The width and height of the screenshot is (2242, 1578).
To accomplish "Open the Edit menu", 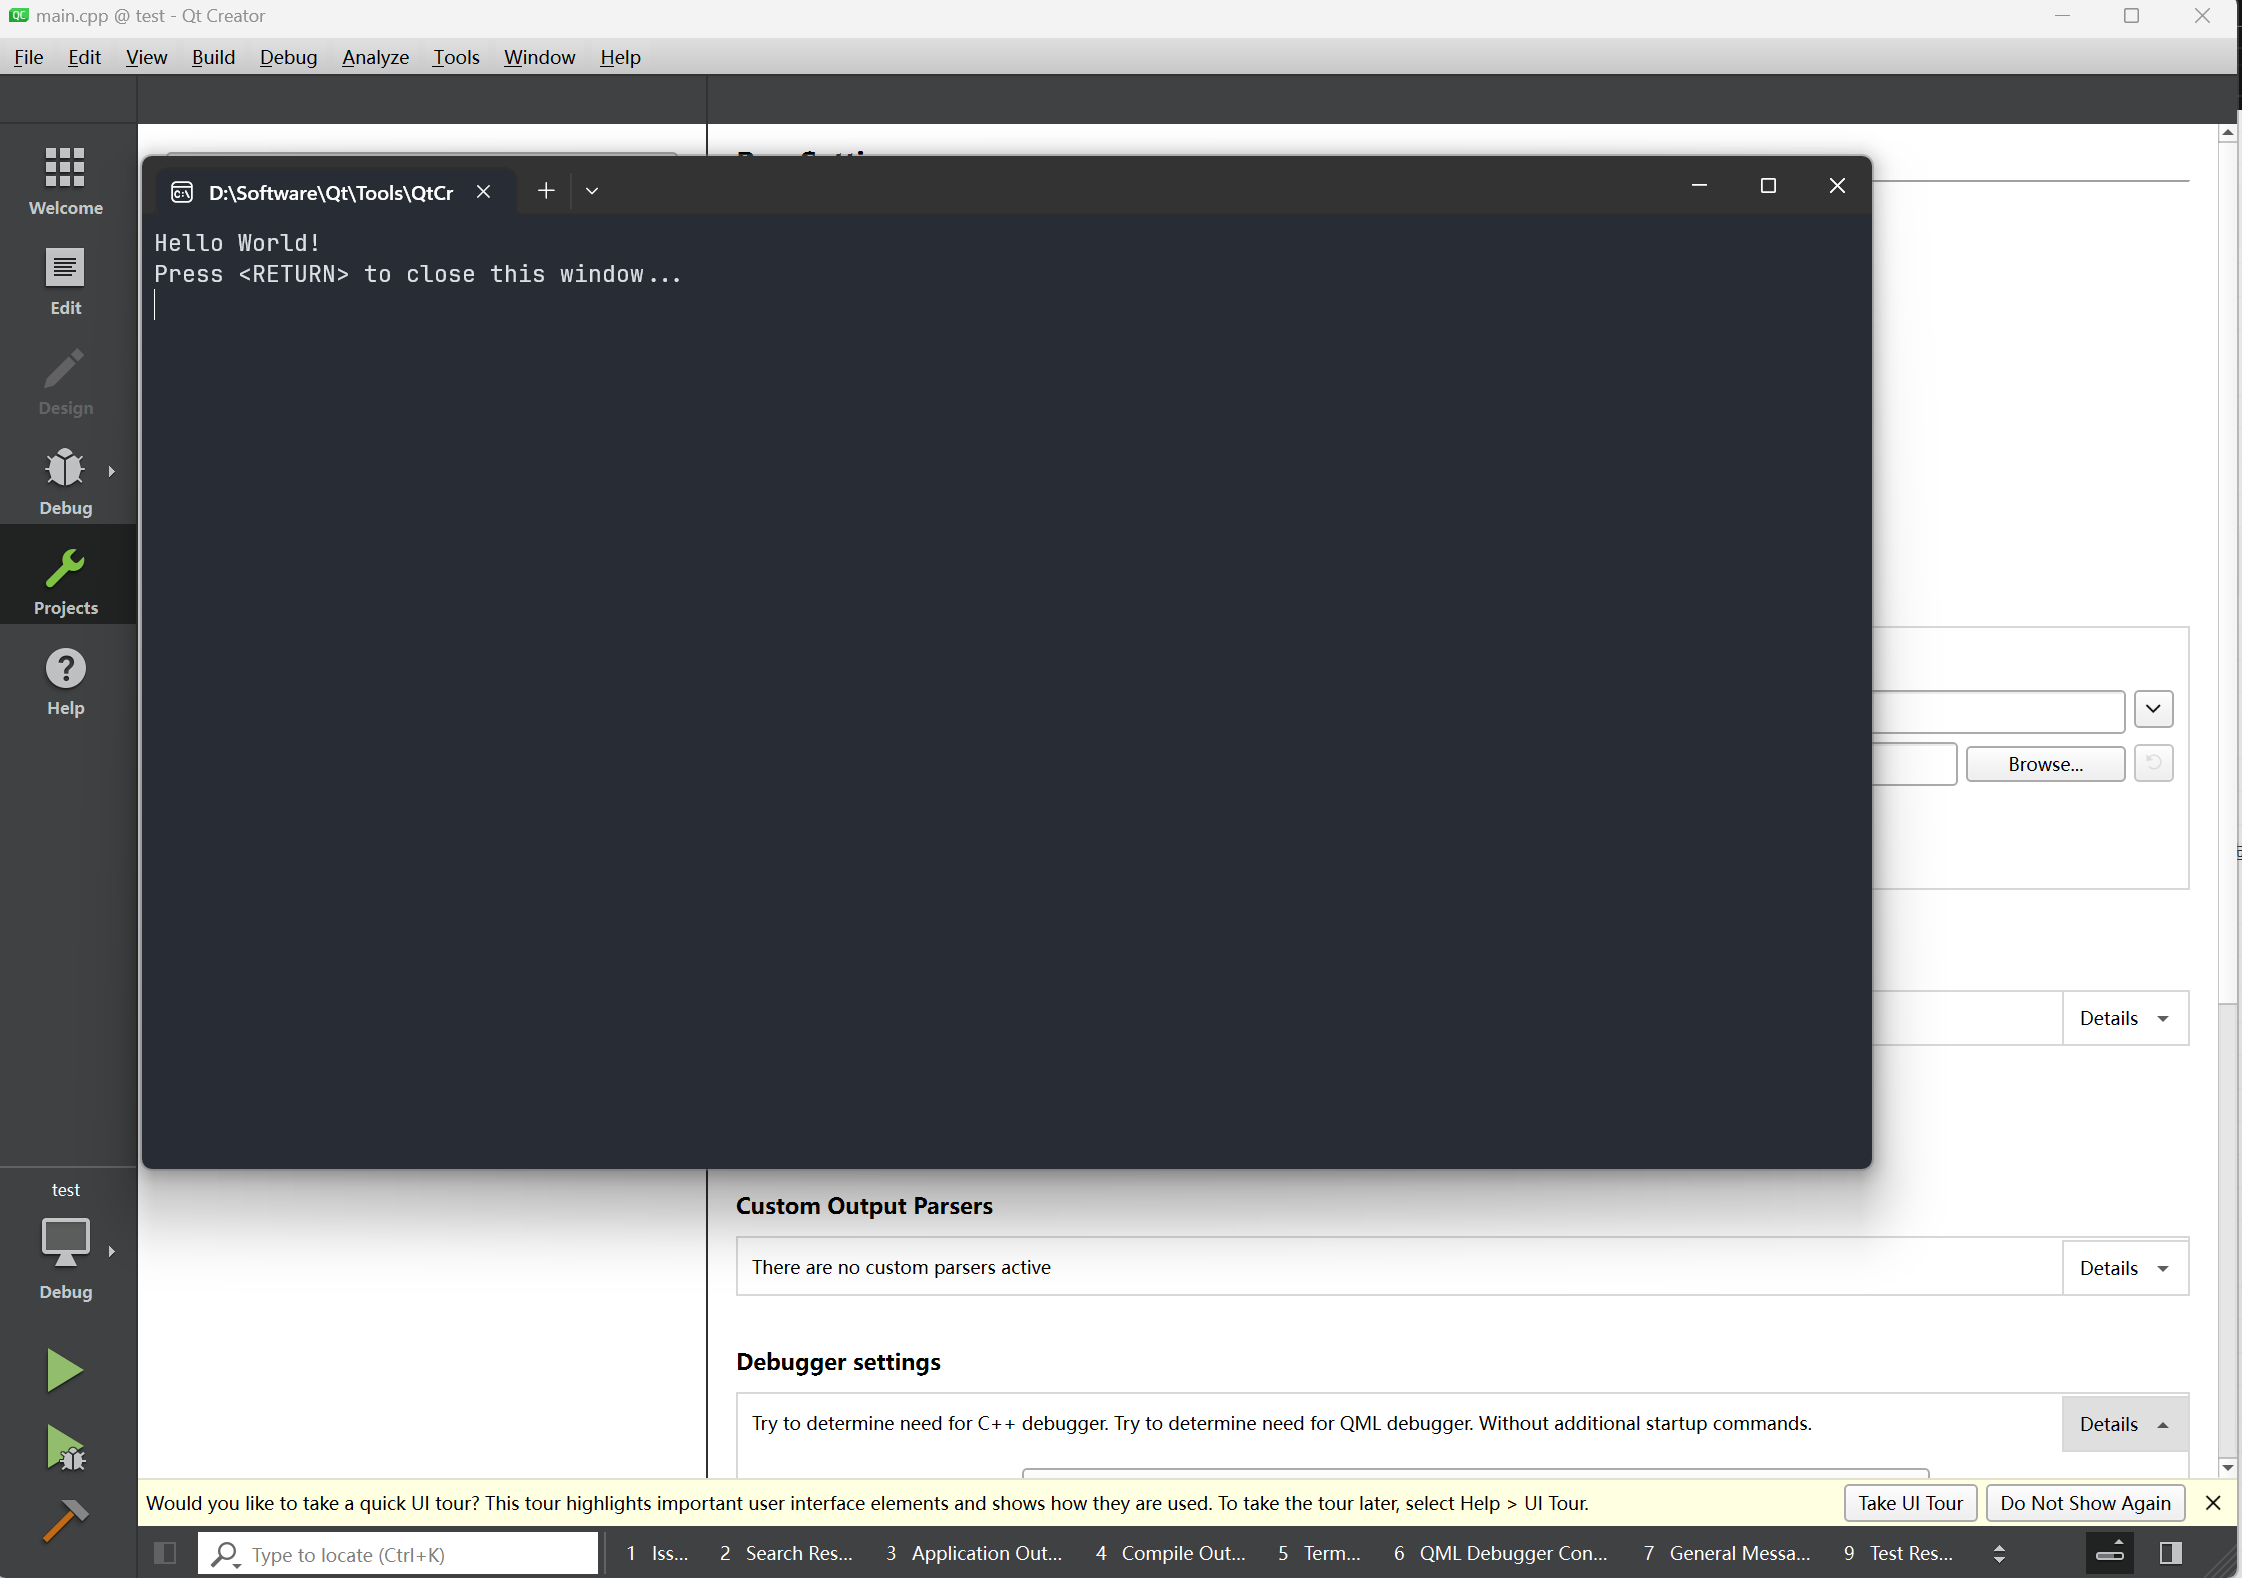I will point(85,57).
